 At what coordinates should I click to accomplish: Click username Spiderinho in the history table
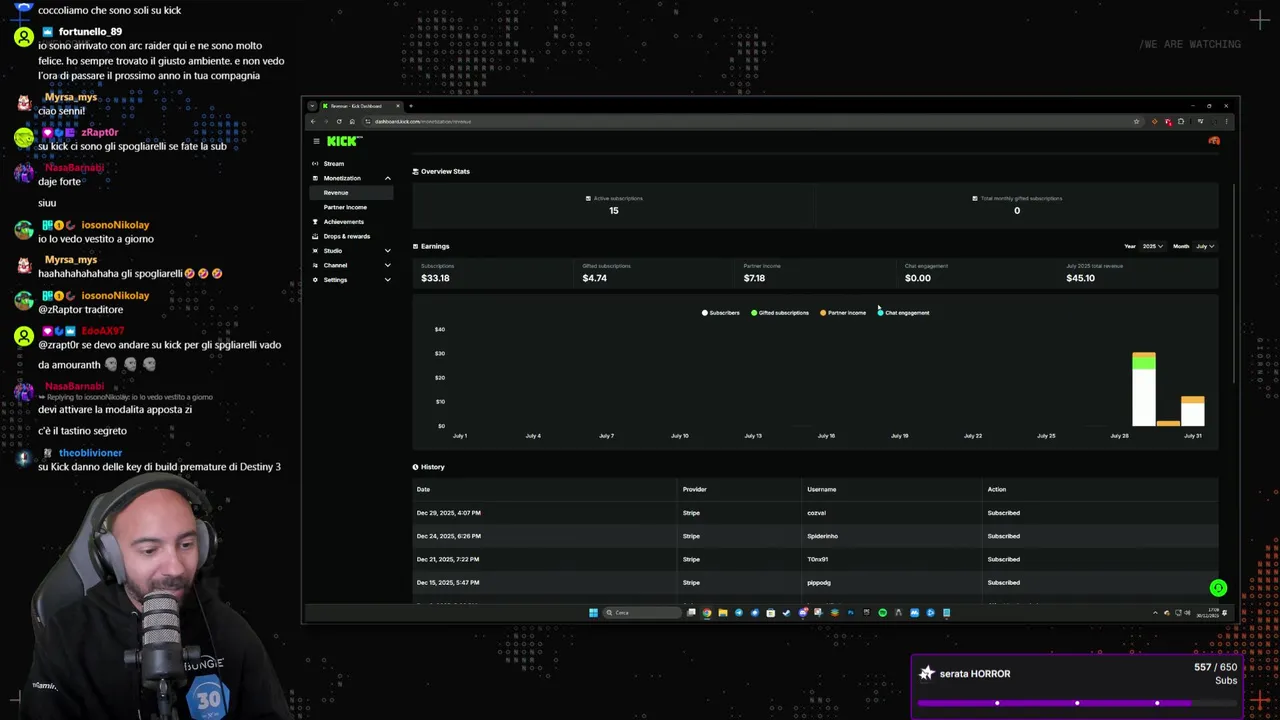pos(822,536)
